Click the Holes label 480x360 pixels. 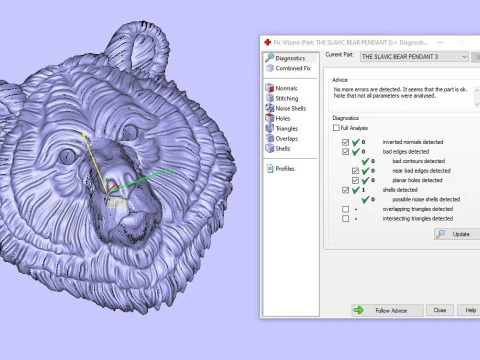[x=283, y=118]
